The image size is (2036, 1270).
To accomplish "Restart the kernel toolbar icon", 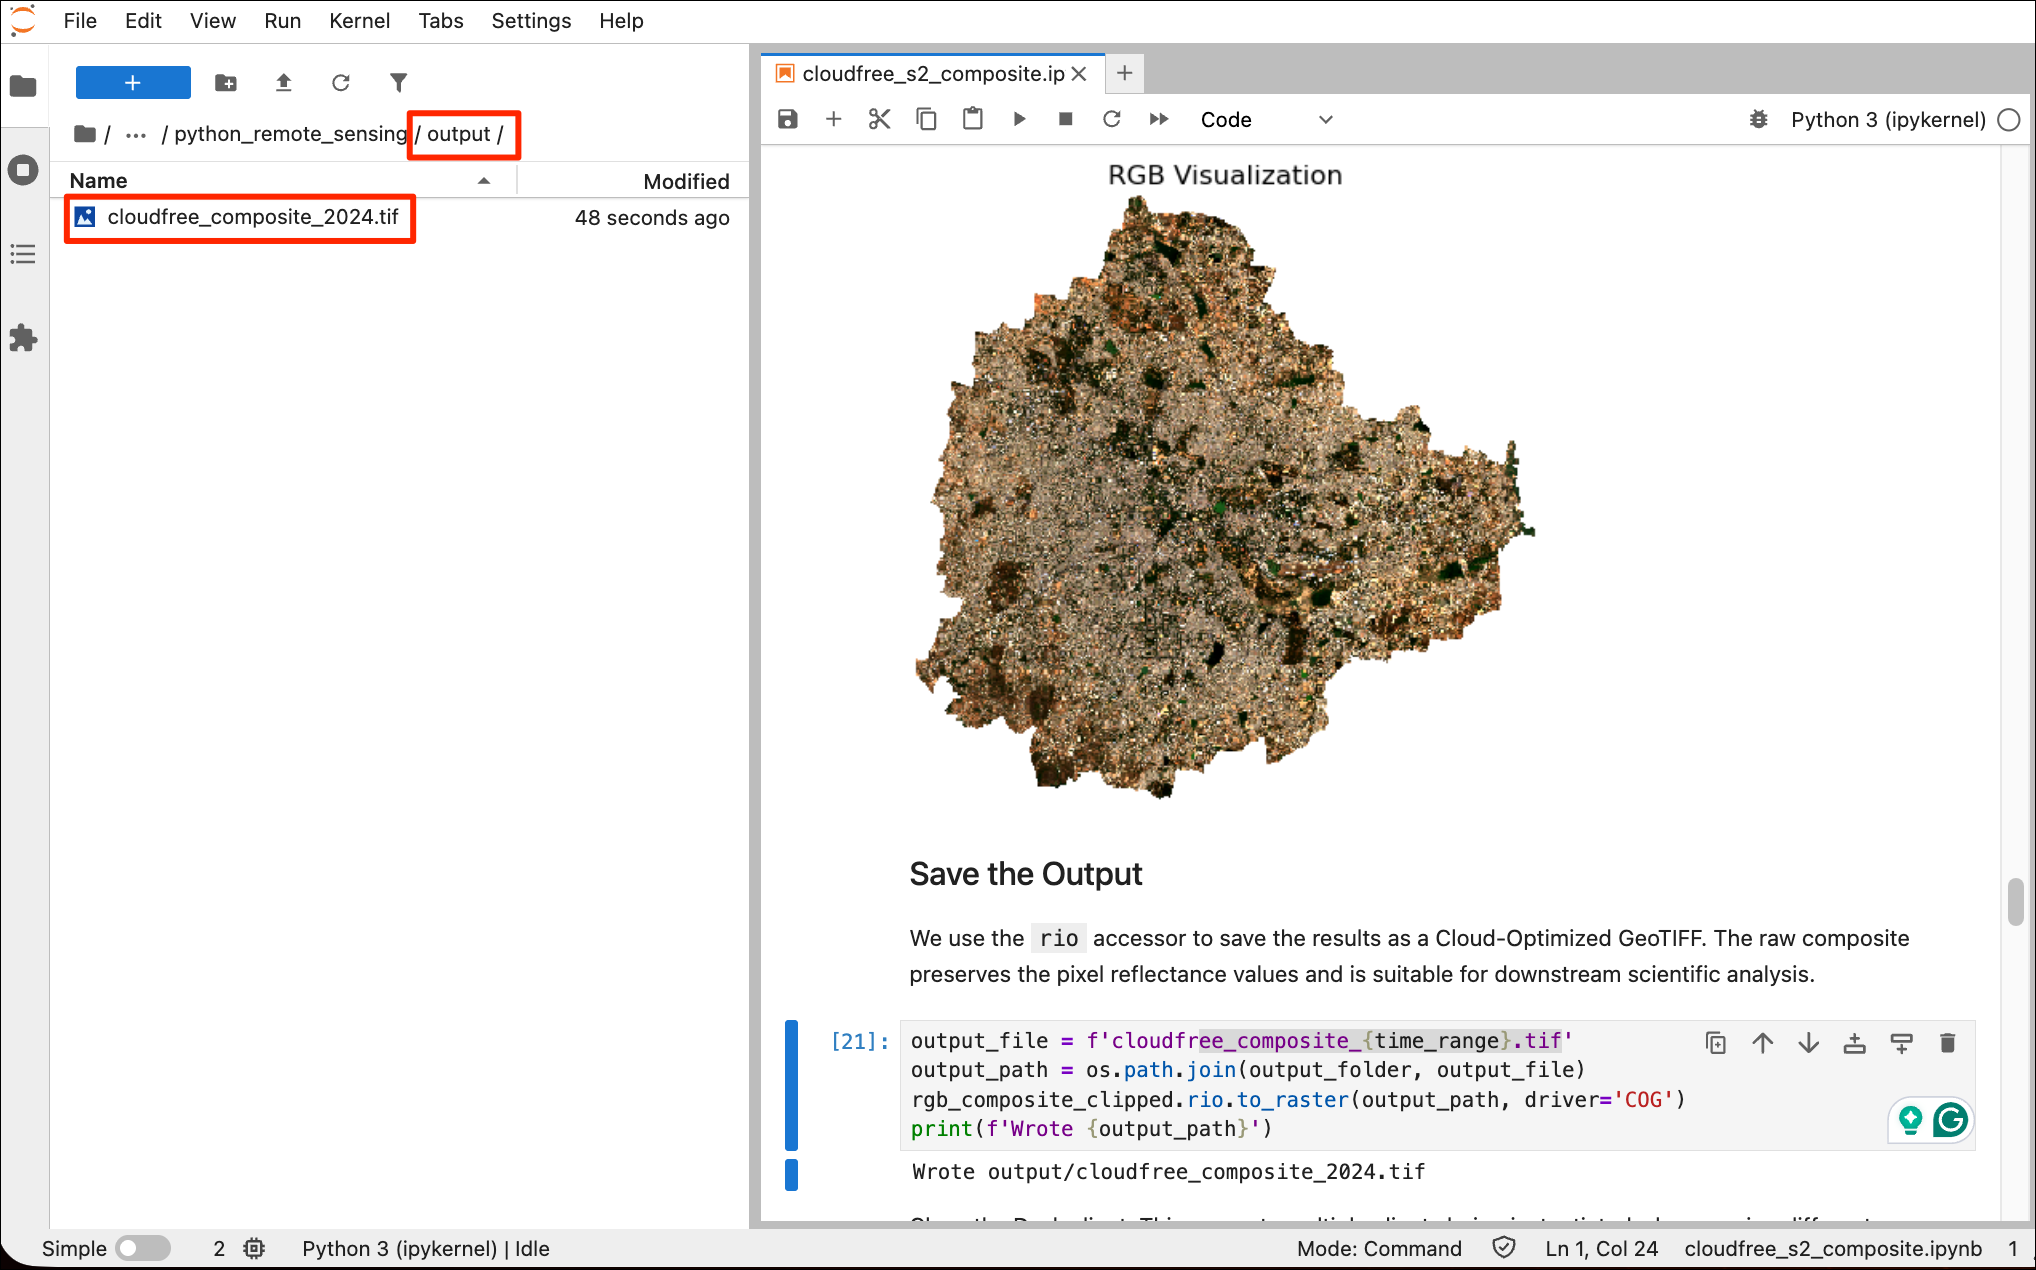I will coord(1112,120).
